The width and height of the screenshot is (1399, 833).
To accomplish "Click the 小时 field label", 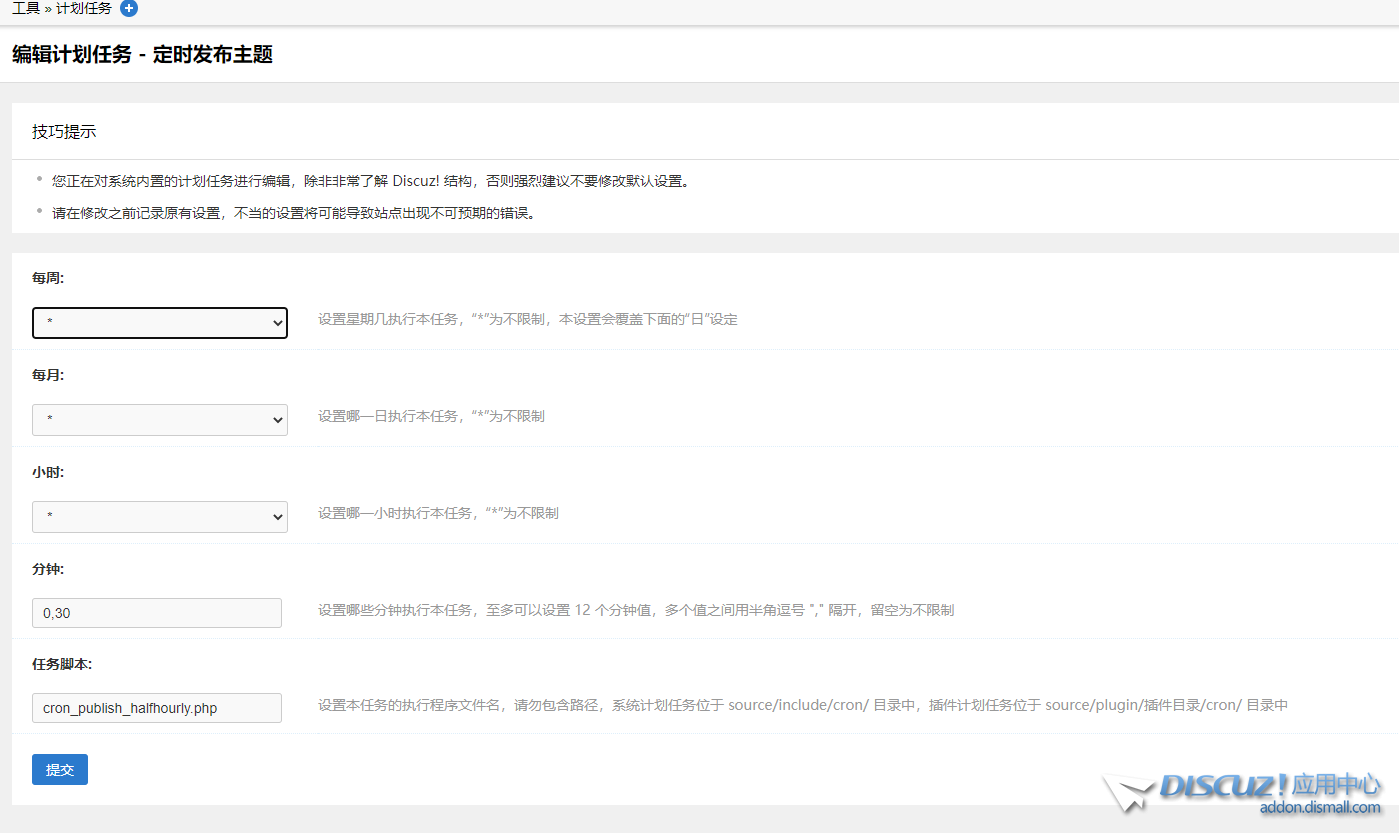I will 48,472.
